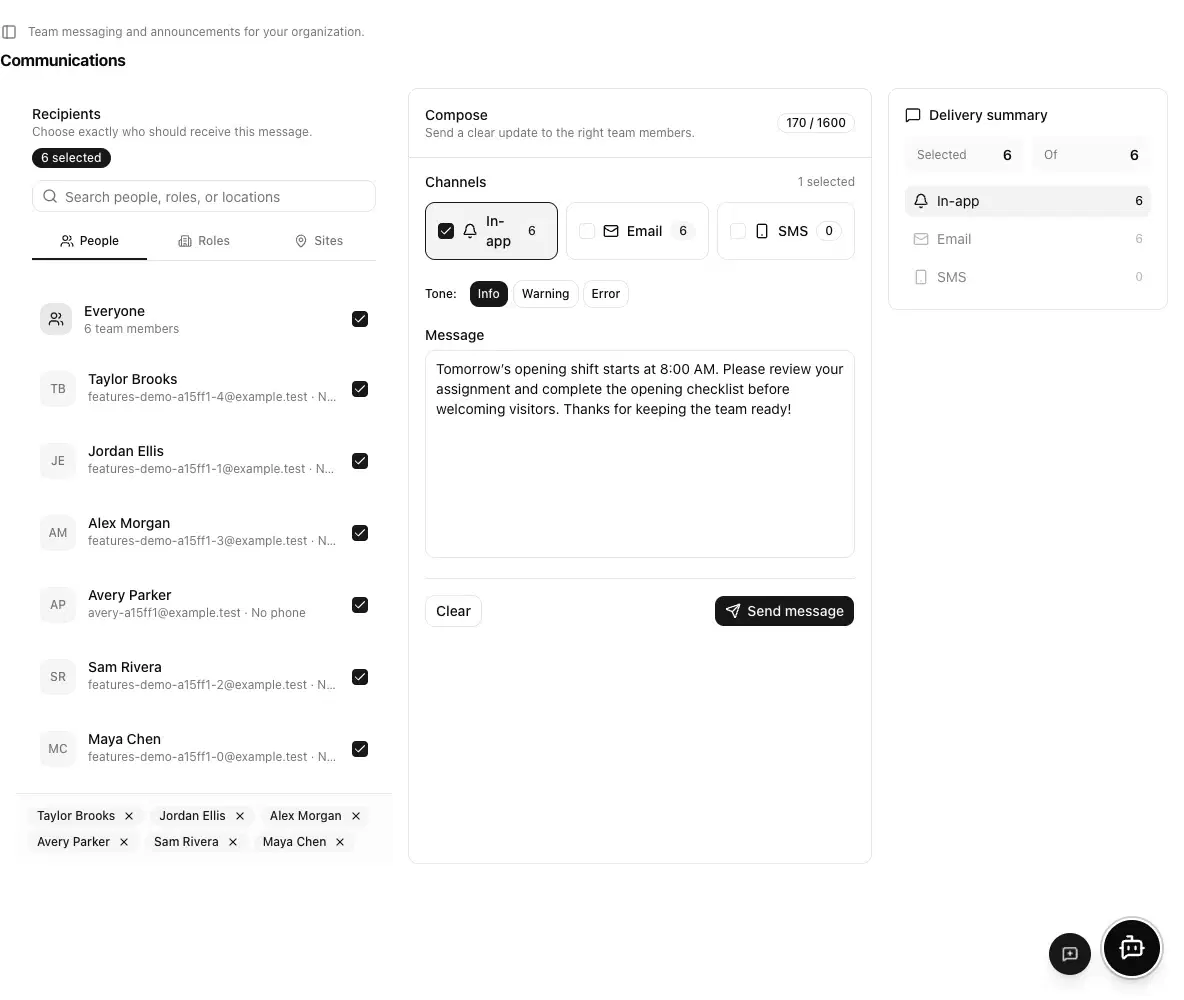Open the feedback message bubble button

[x=1069, y=954]
